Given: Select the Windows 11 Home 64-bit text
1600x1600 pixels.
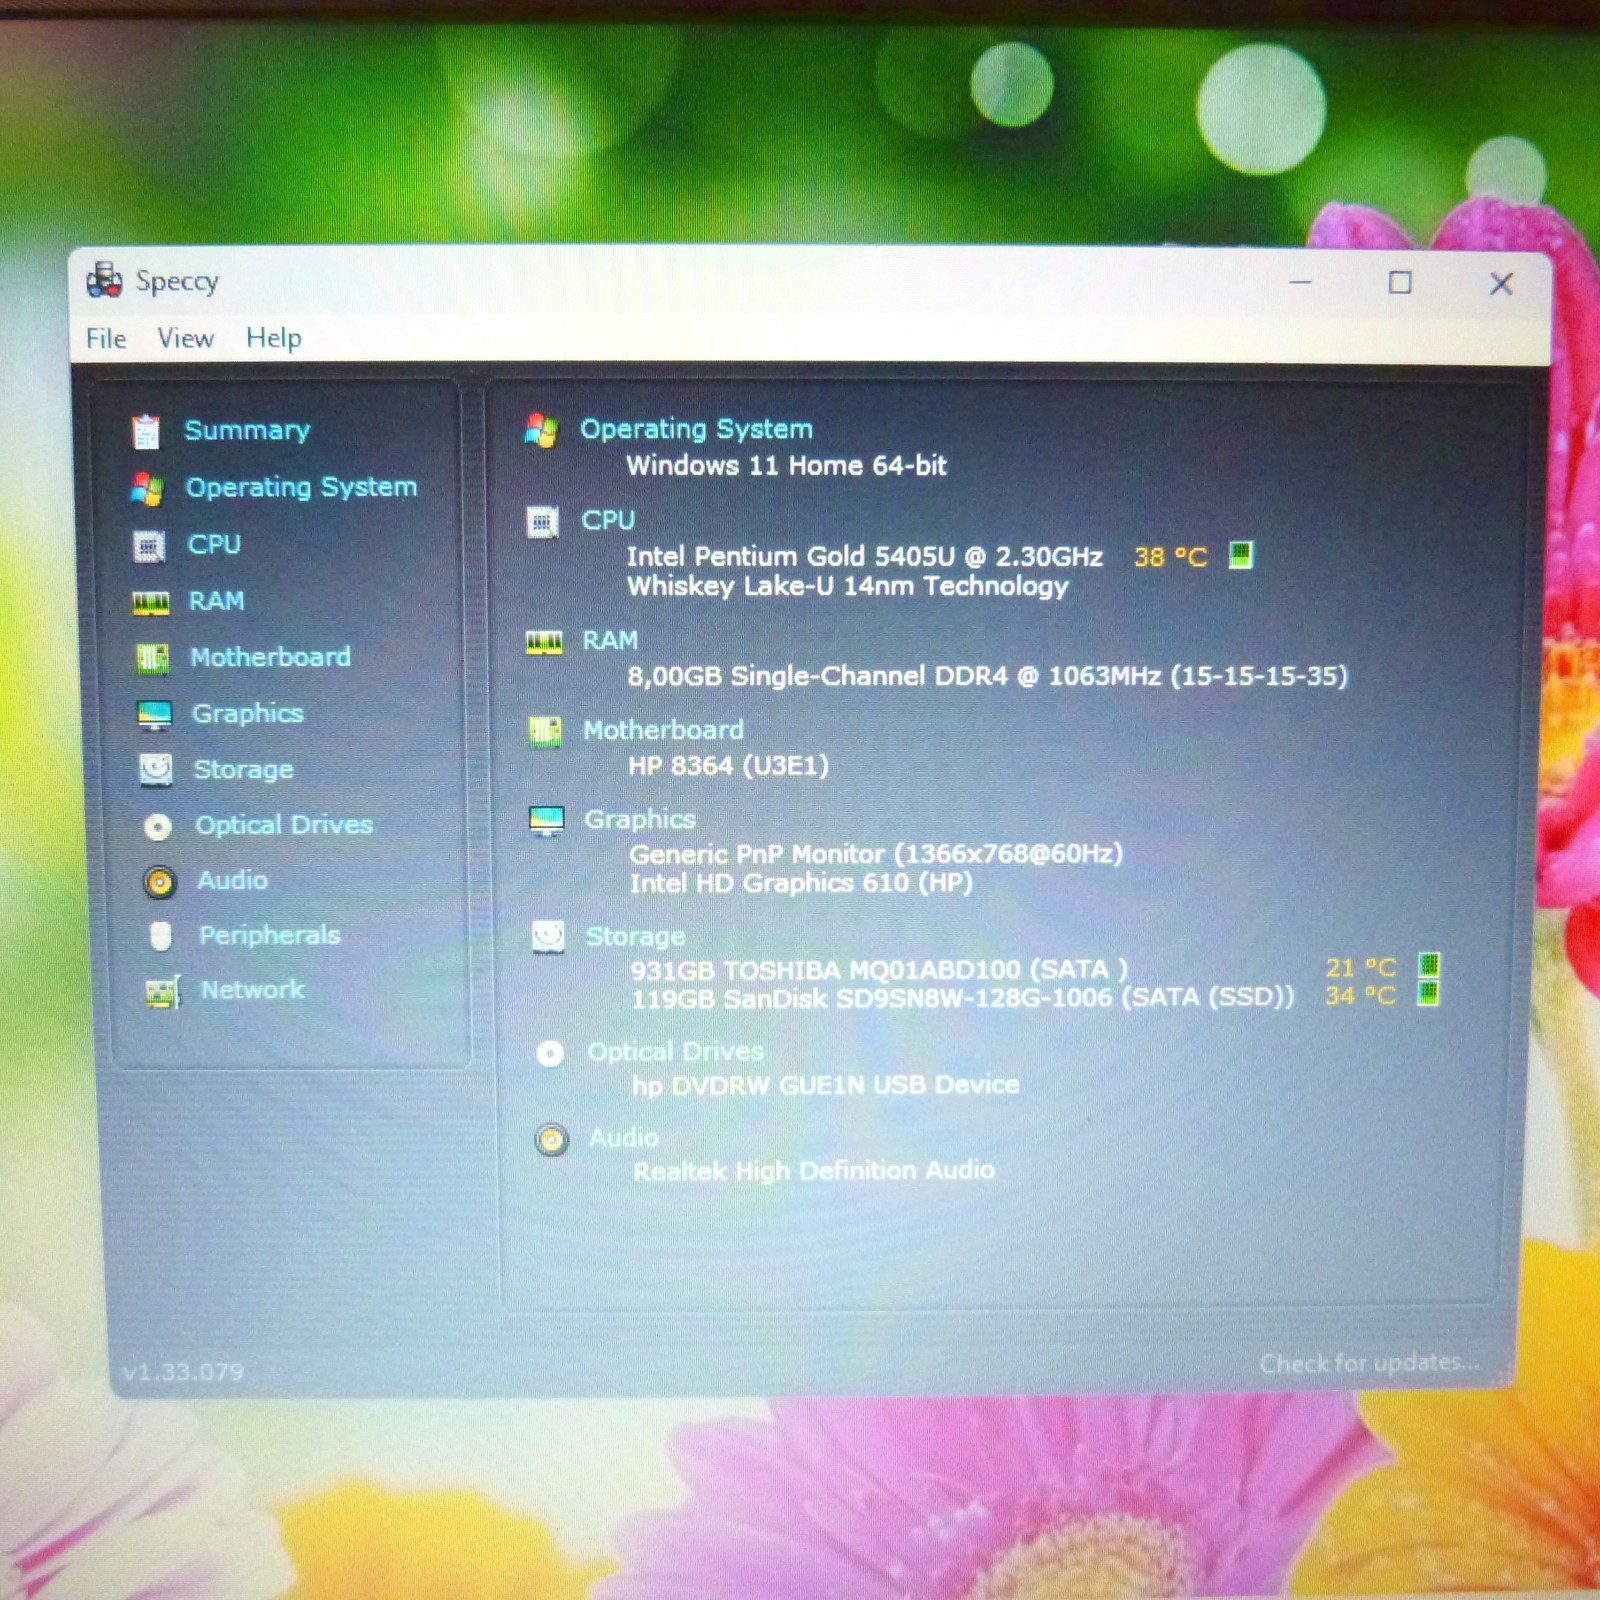Looking at the screenshot, I should pos(787,466).
